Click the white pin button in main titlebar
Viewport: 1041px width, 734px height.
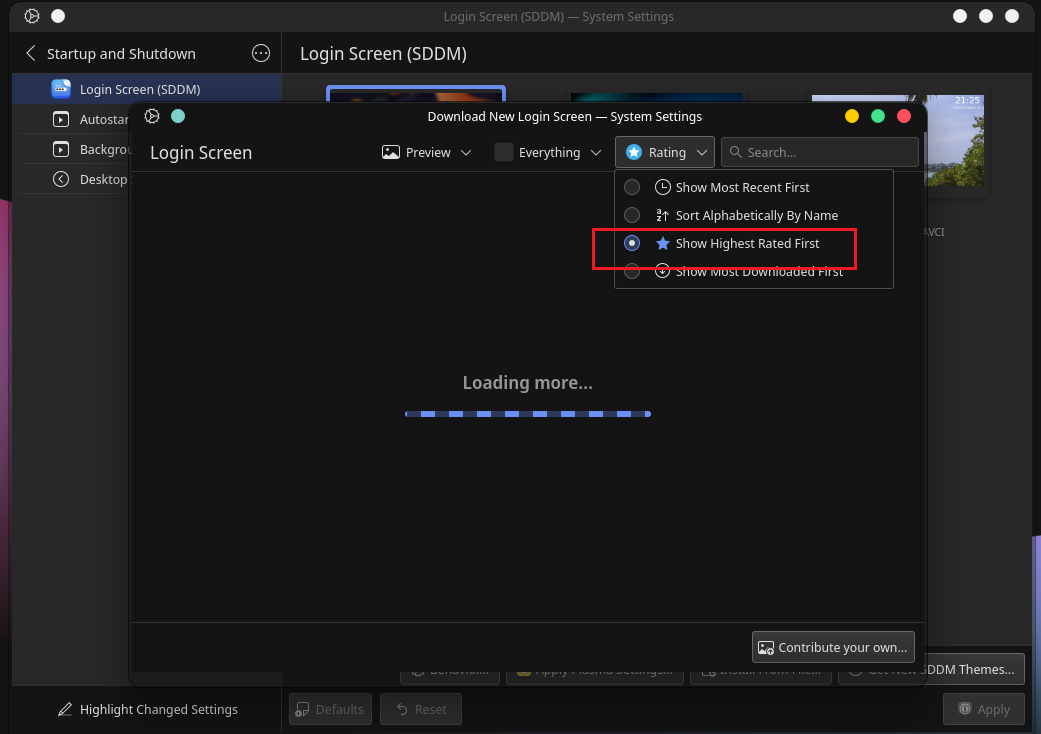pyautogui.click(x=58, y=16)
